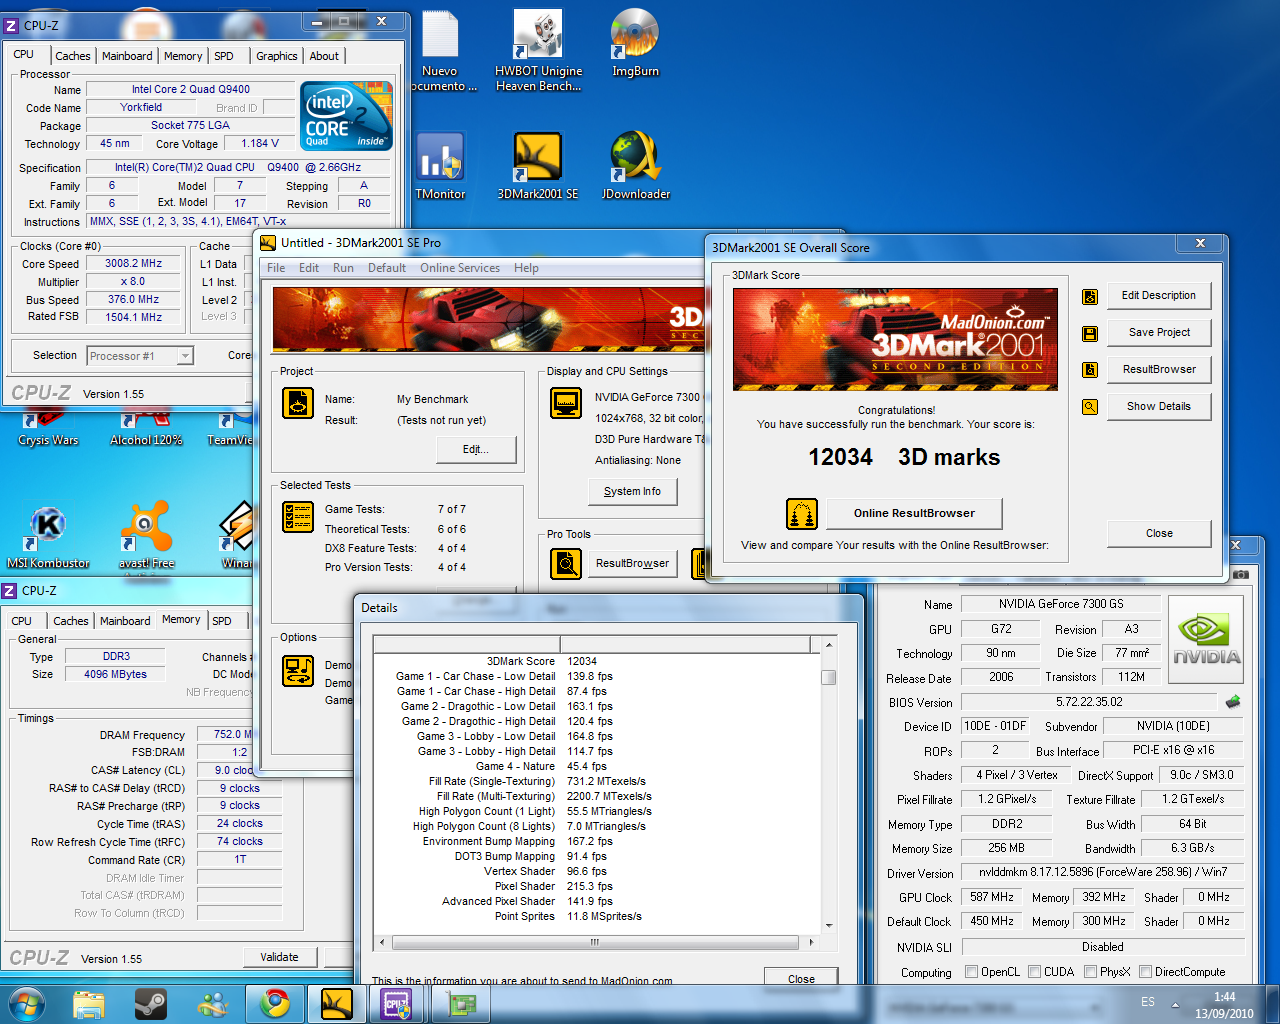Open the Help menu in 3DMark2001
Image resolution: width=1280 pixels, height=1024 pixels.
526,268
